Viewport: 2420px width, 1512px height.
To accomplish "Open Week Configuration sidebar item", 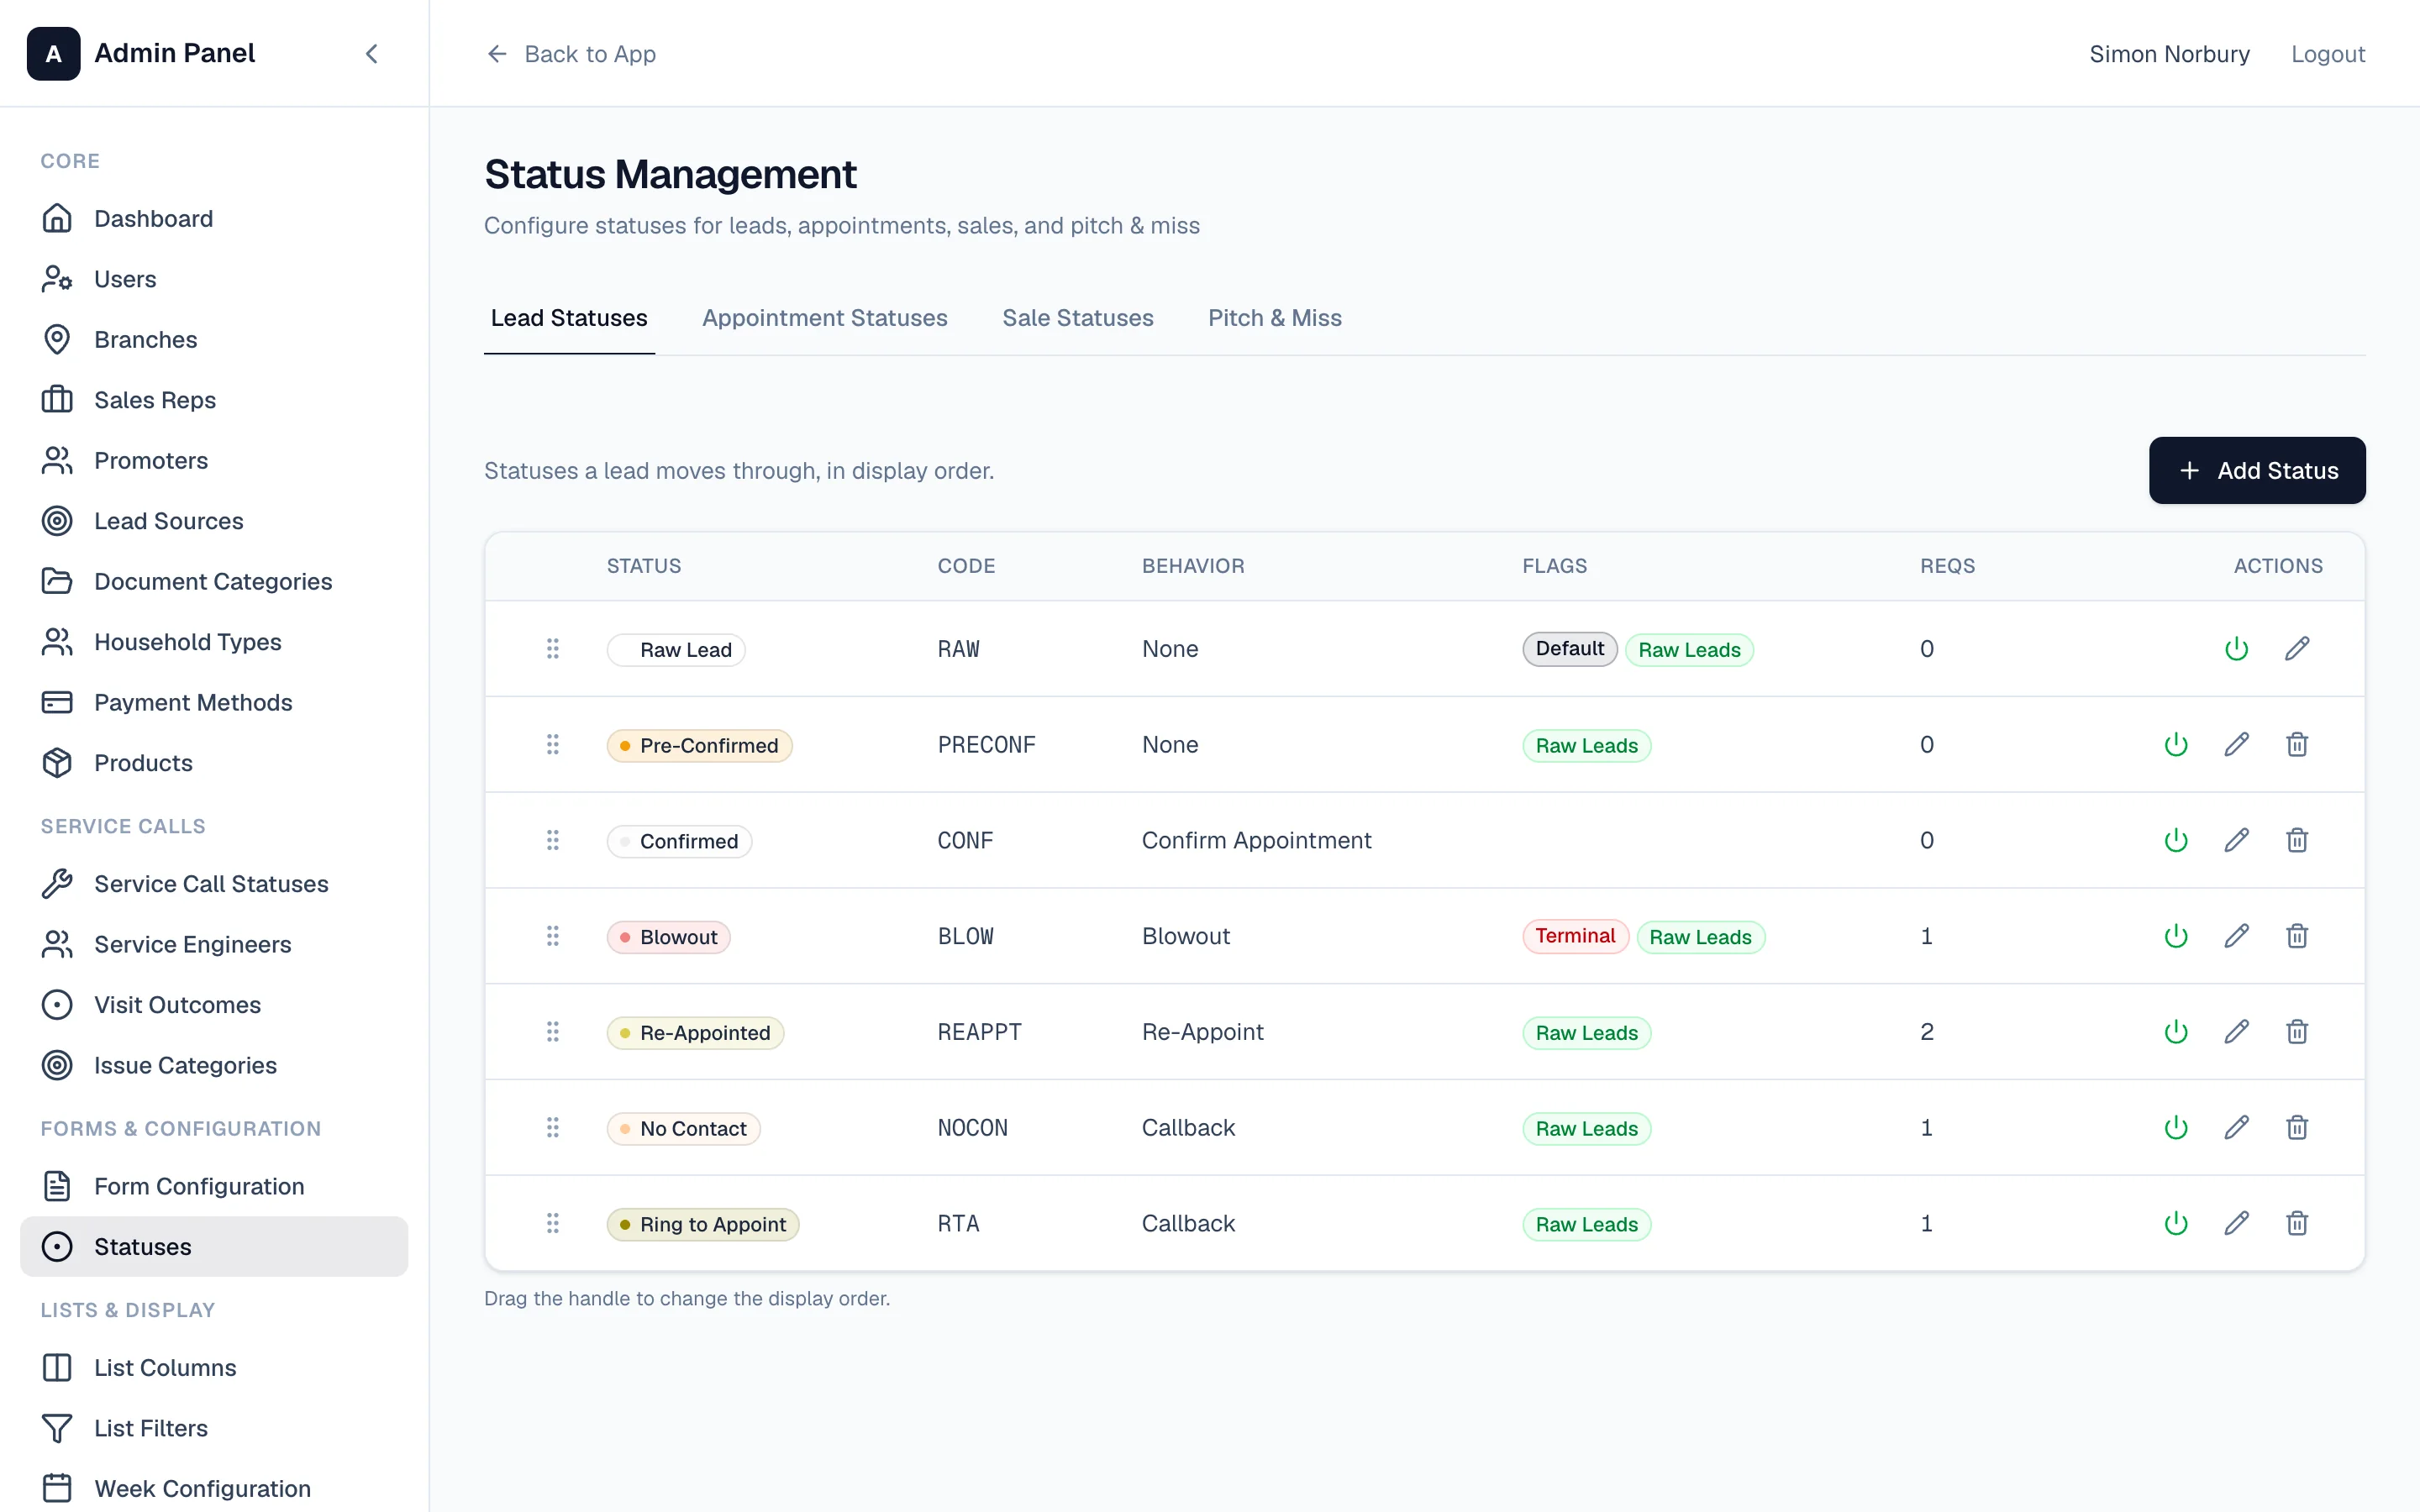I will (214, 1489).
